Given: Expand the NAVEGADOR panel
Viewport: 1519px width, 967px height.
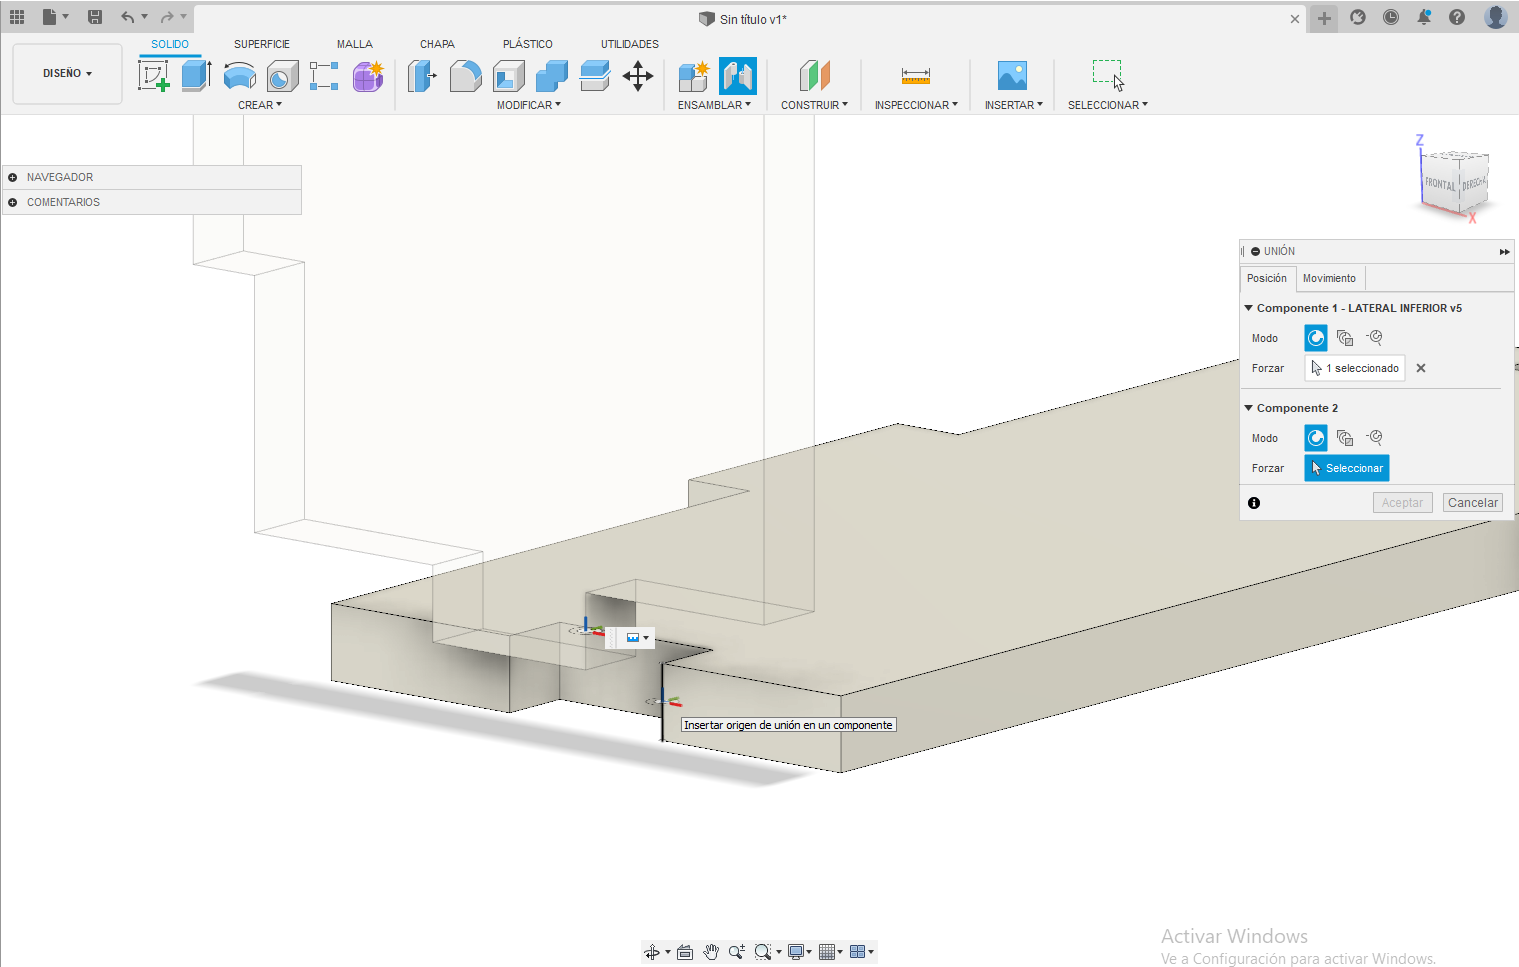Looking at the screenshot, I should coord(13,177).
